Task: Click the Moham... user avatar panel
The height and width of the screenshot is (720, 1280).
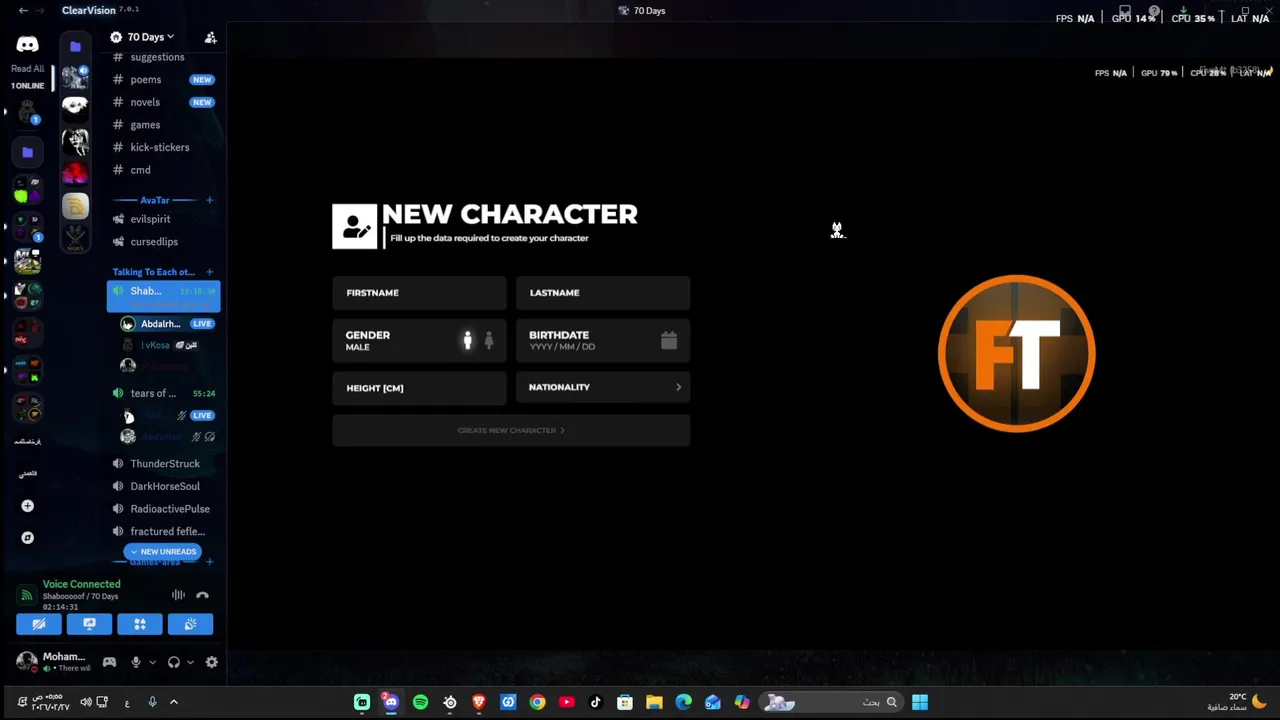Action: coord(53,662)
